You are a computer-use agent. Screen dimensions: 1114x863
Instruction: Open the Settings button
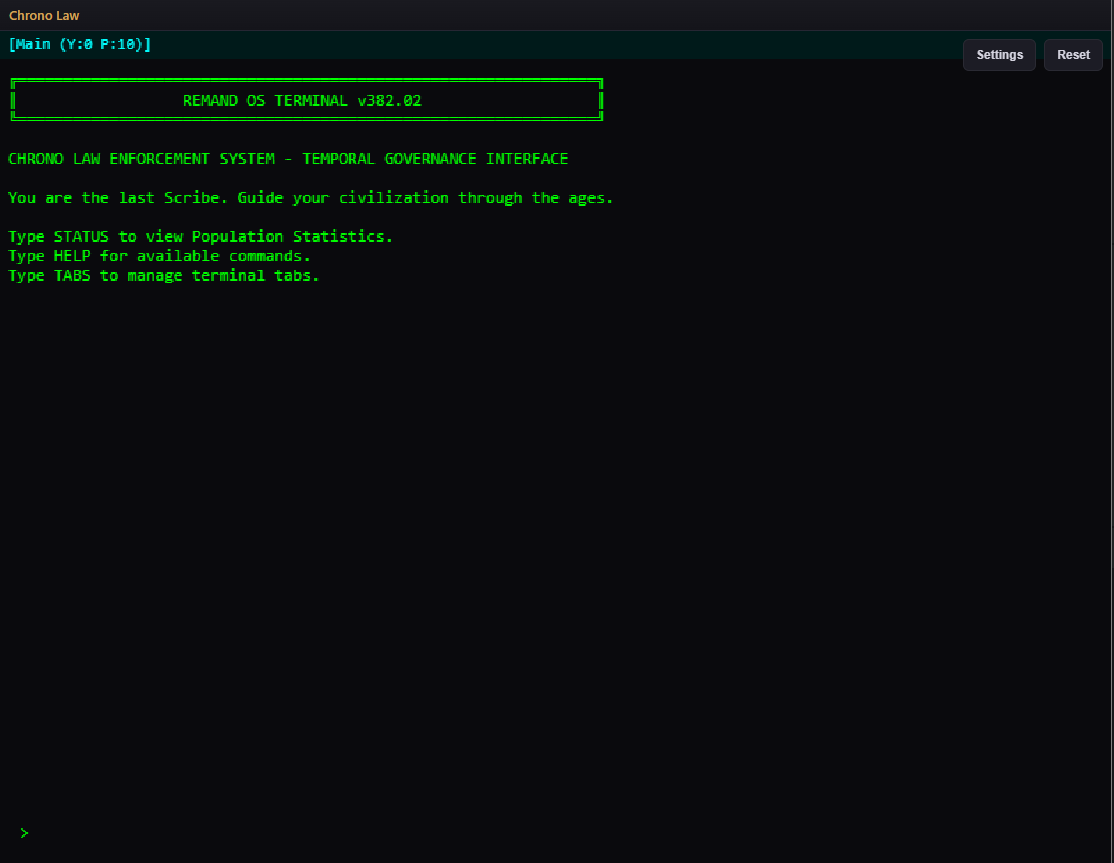click(999, 55)
